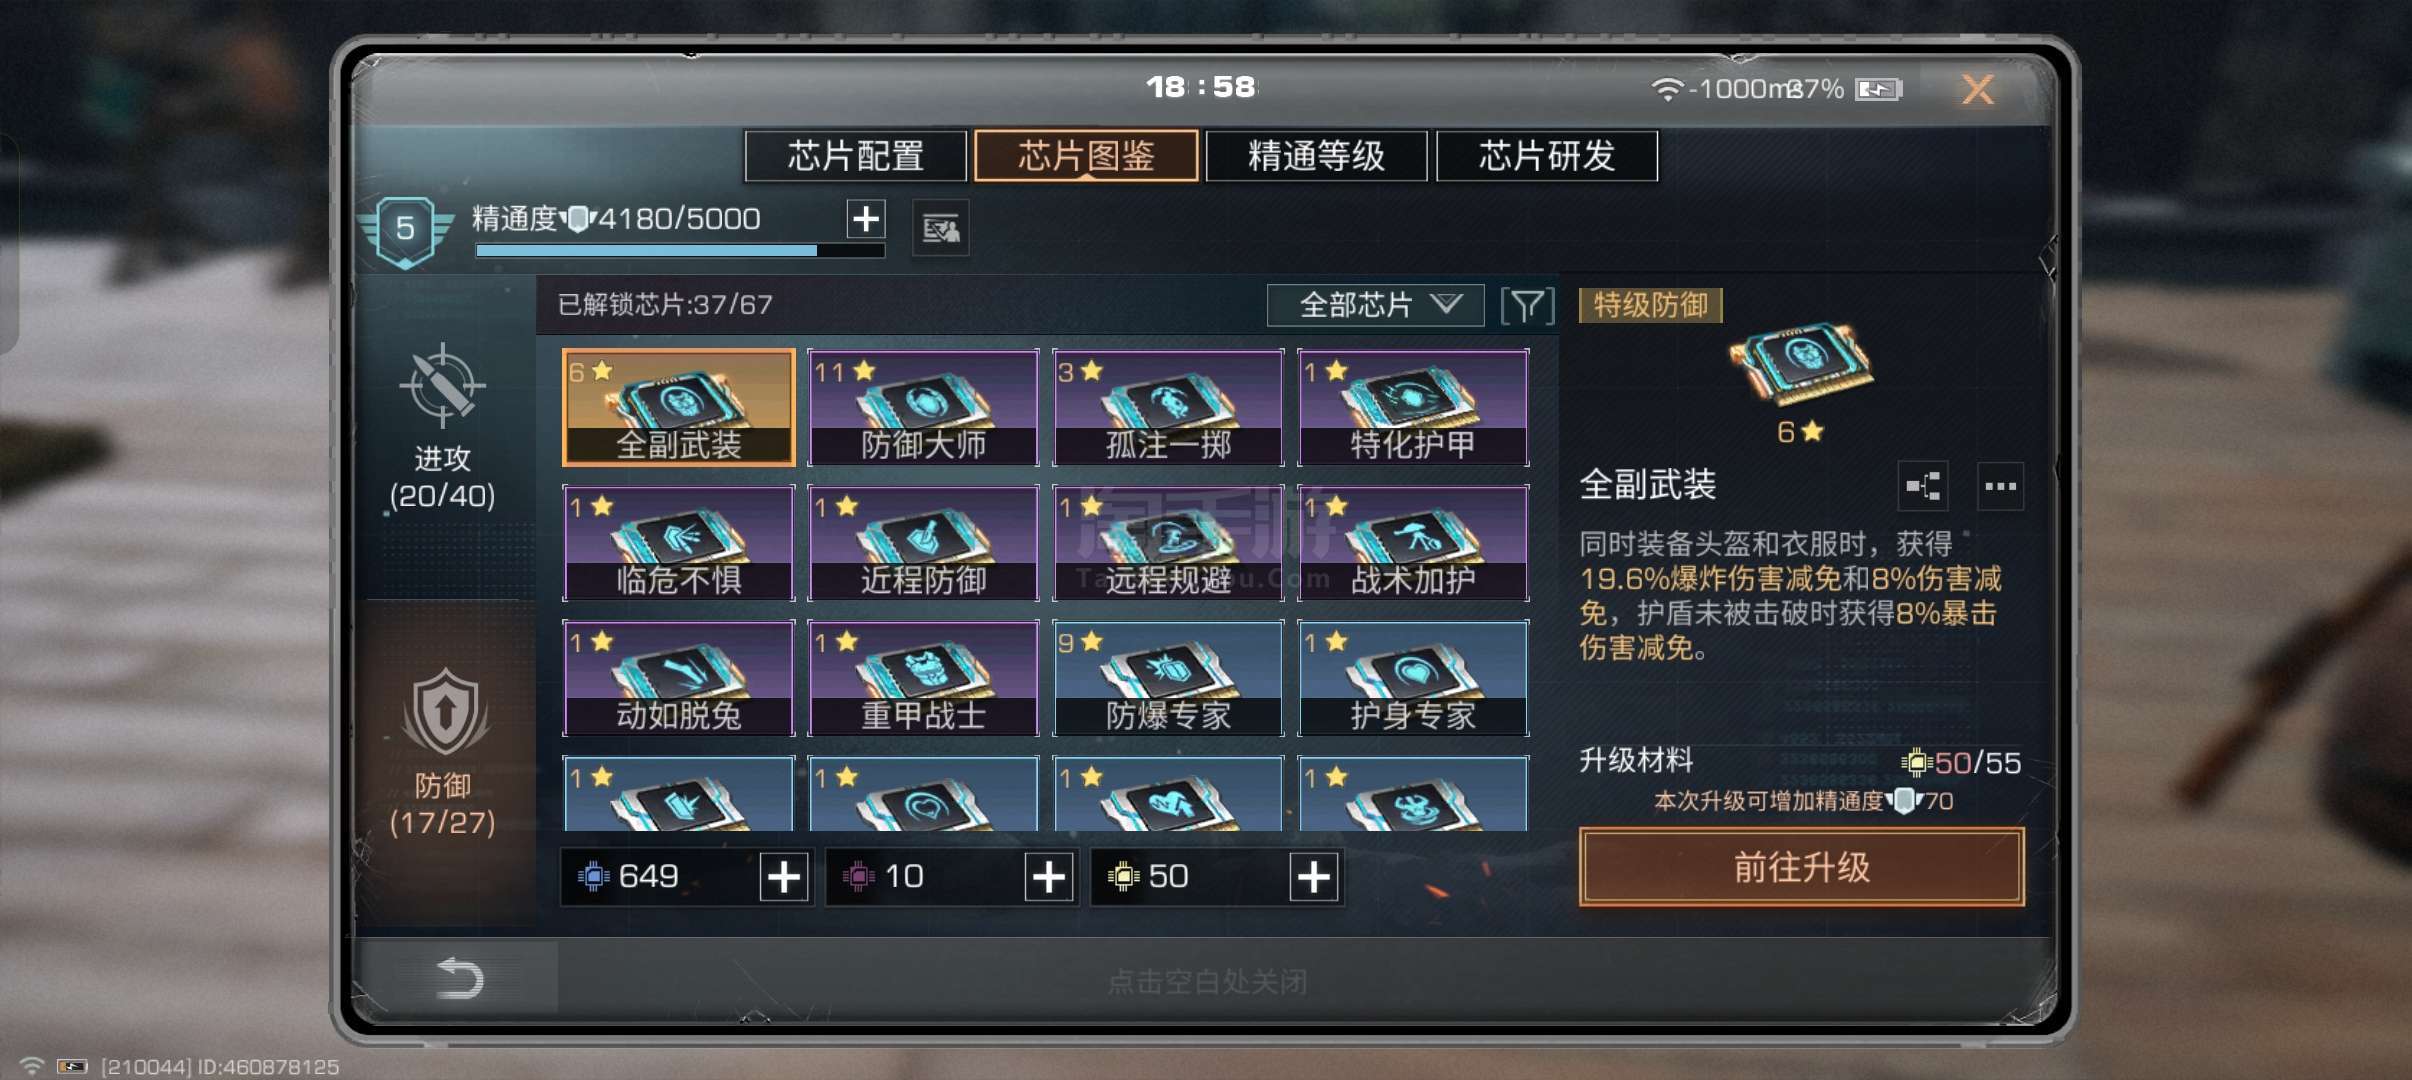This screenshot has width=2412, height=1080.
Task: Click the 前往升级 upgrade button
Action: click(1802, 867)
